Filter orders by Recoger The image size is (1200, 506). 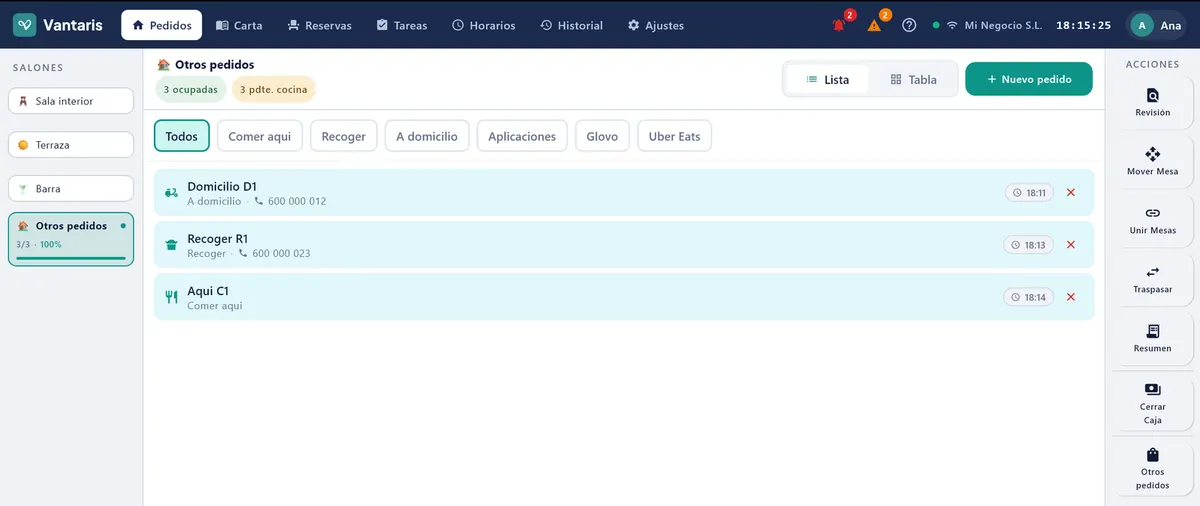[344, 136]
